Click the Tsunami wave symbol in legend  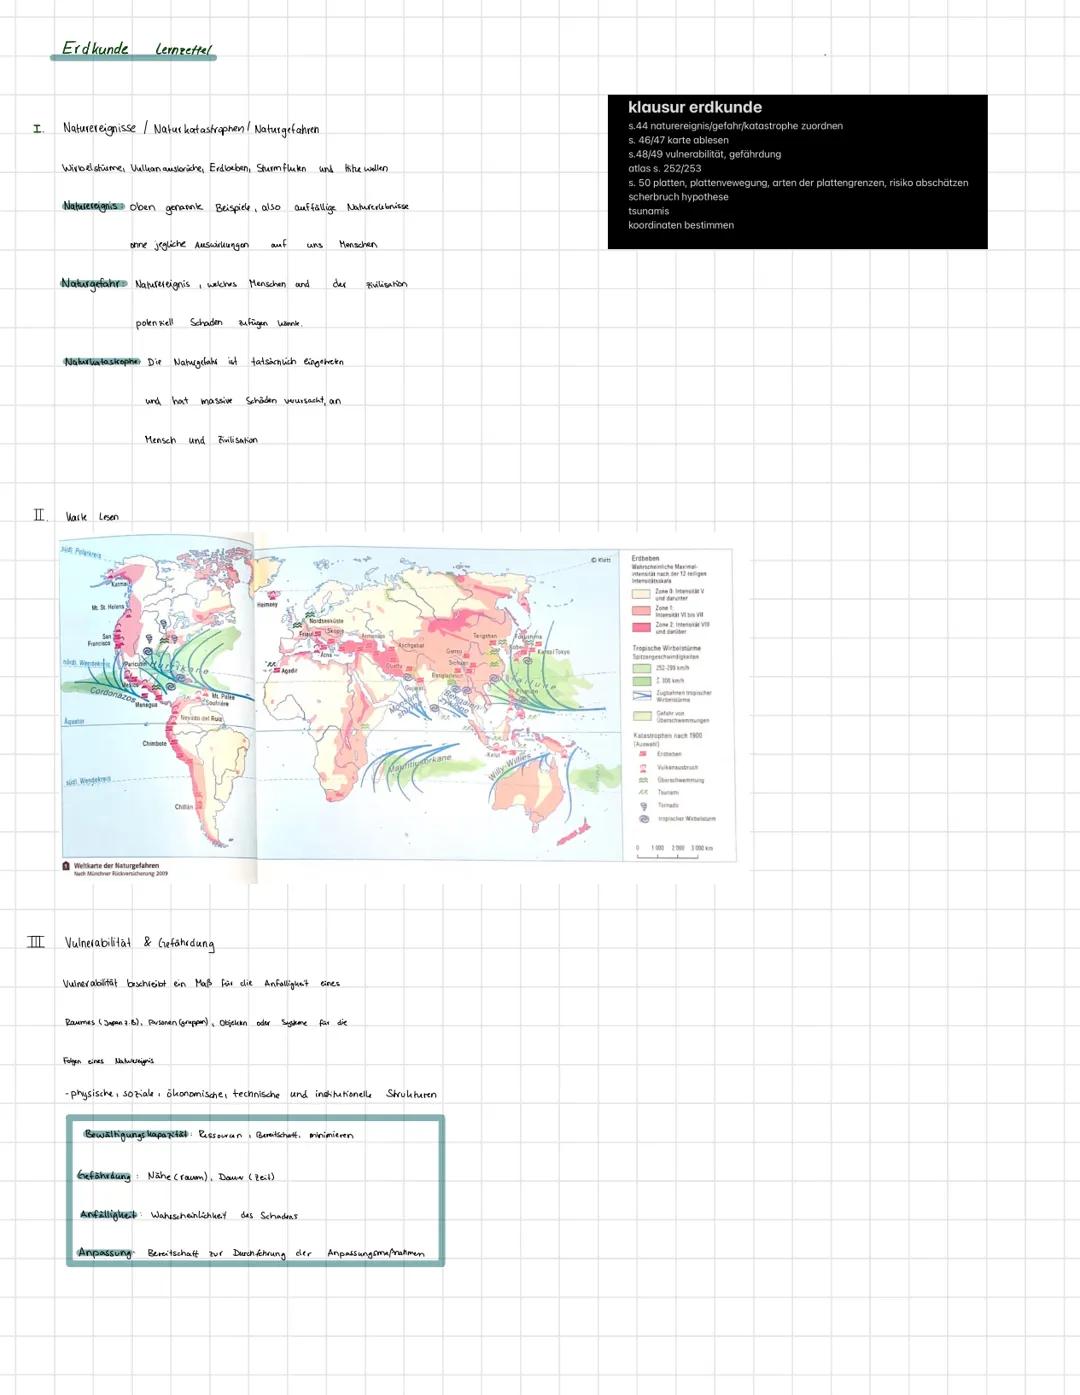643,792
